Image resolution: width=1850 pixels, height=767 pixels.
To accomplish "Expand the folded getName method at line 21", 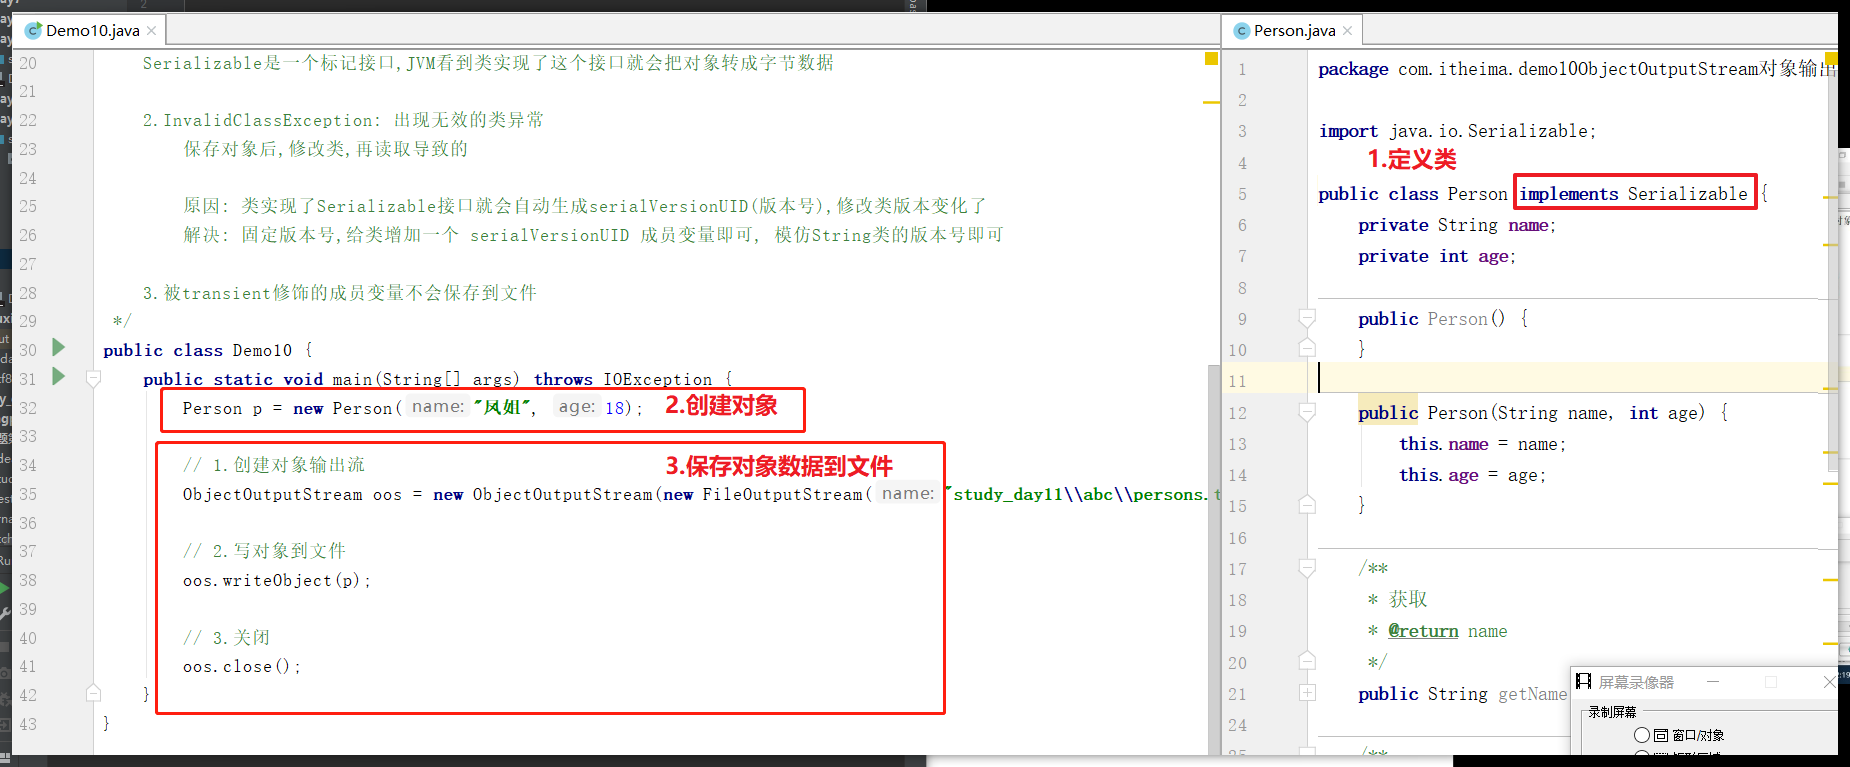I will click(x=1307, y=692).
